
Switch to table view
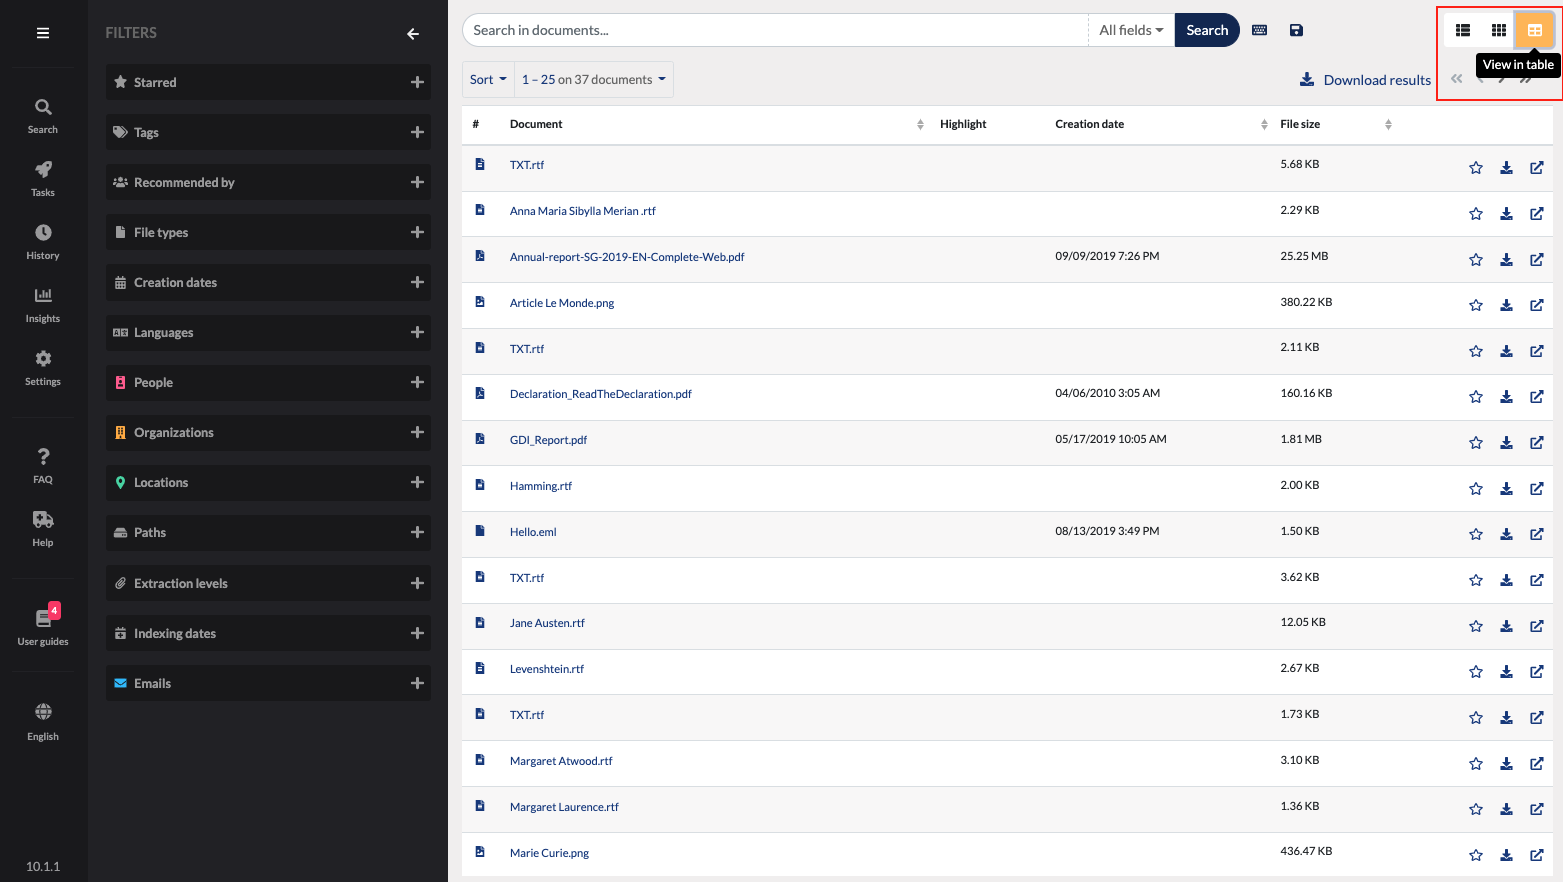point(1535,30)
